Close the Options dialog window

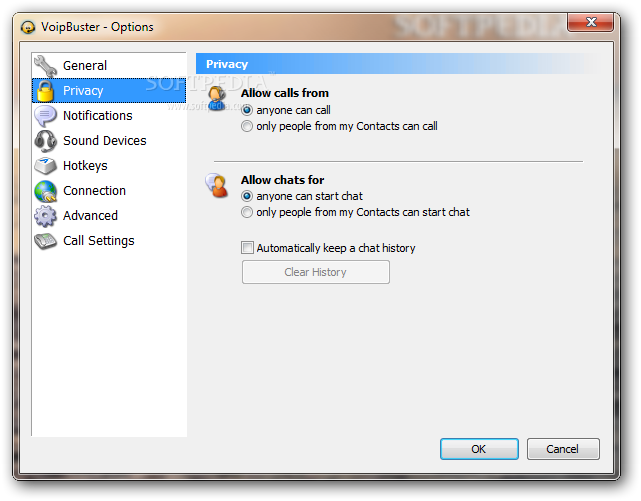coord(590,22)
